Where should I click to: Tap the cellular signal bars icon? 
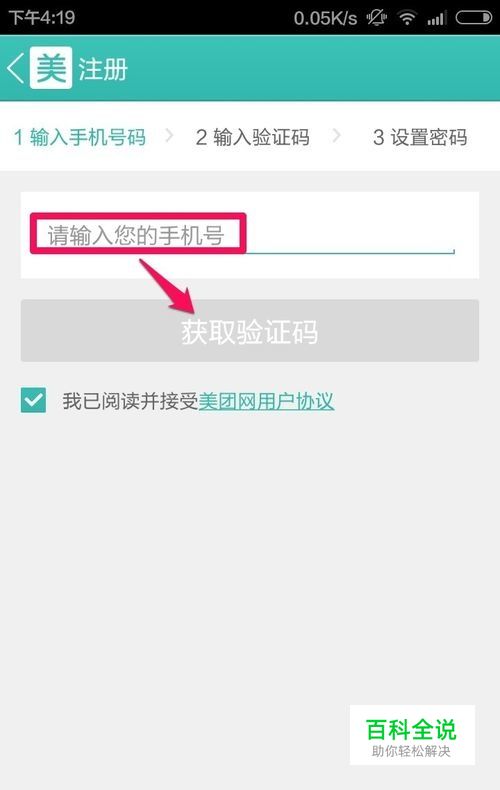436,18
